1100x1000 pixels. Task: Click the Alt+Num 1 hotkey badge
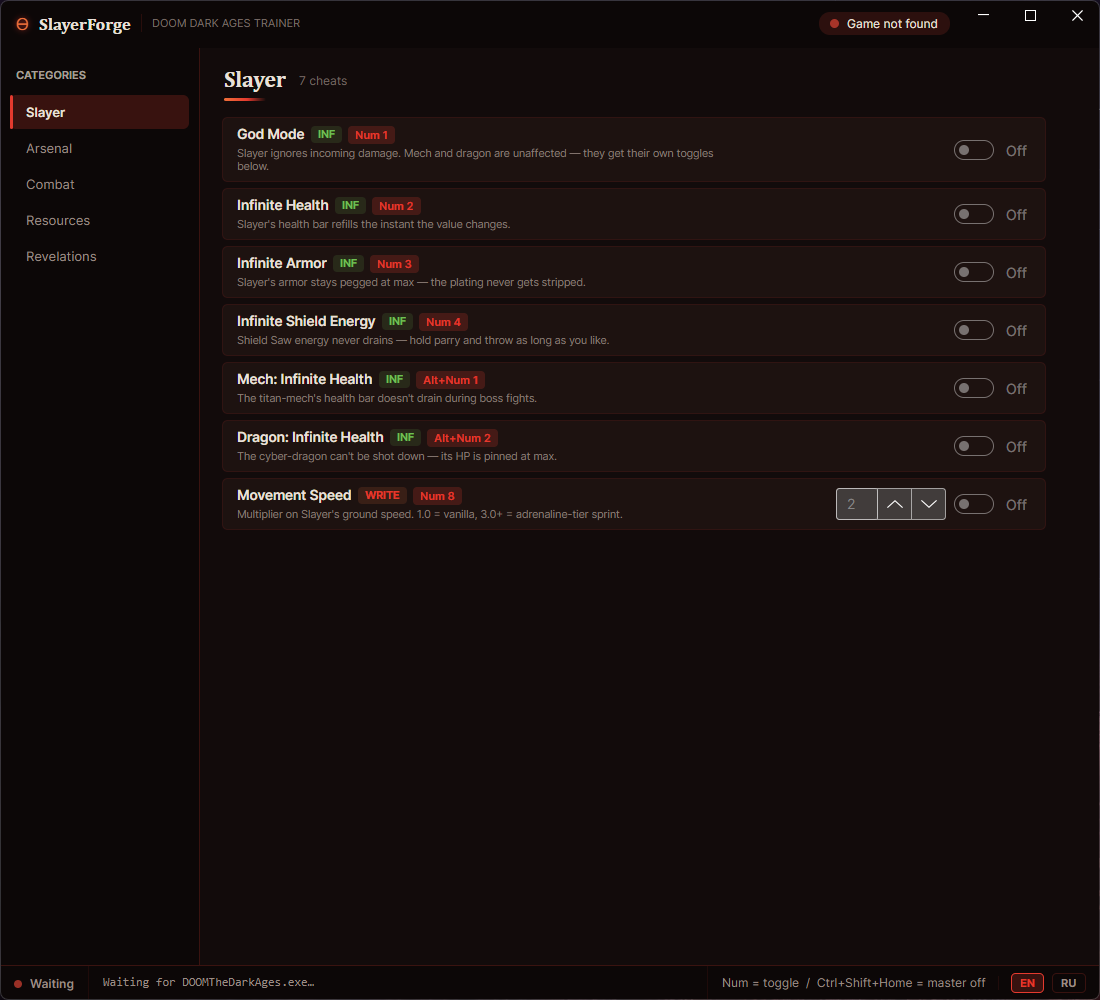click(x=450, y=380)
